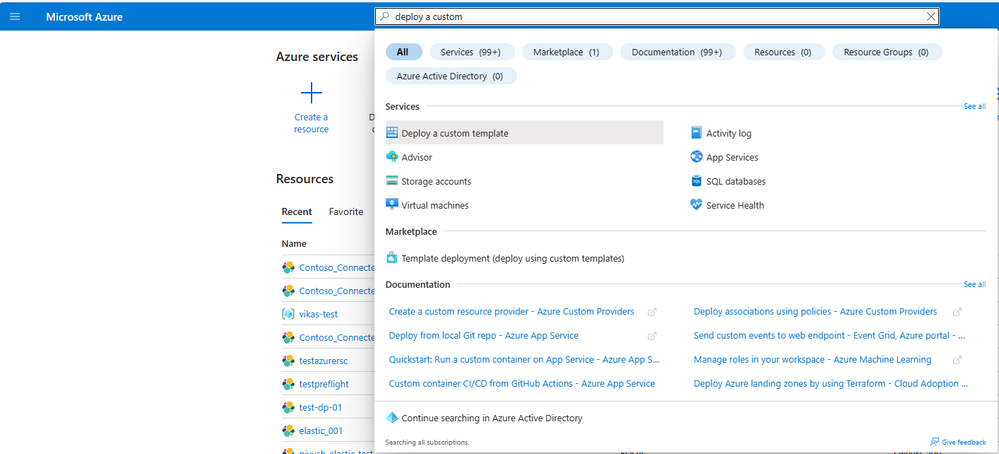Click external link icon beside Manage roles in your workspace
Screen dimensions: 999x454
pos(957,360)
